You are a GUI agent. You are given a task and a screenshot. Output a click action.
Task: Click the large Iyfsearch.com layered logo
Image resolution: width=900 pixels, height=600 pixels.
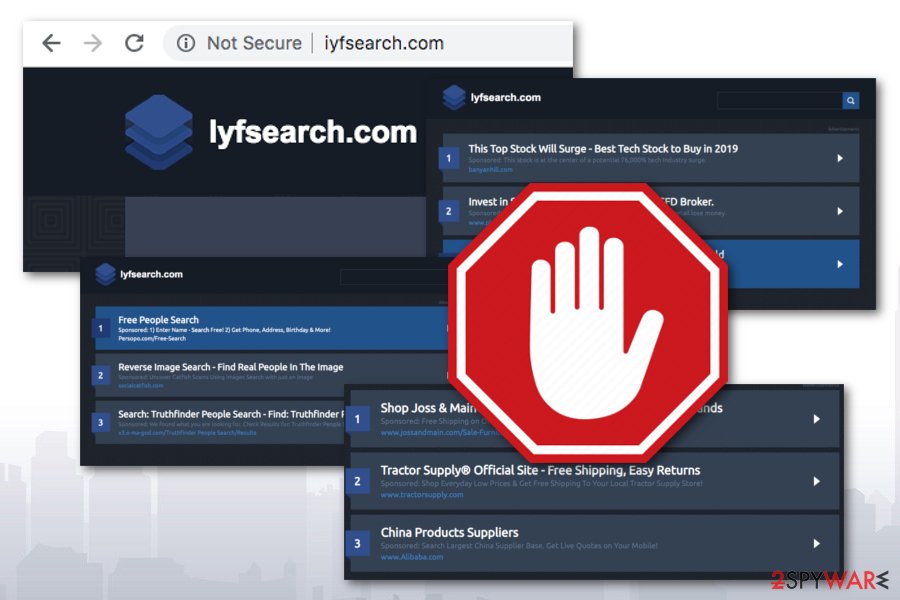[x=159, y=132]
